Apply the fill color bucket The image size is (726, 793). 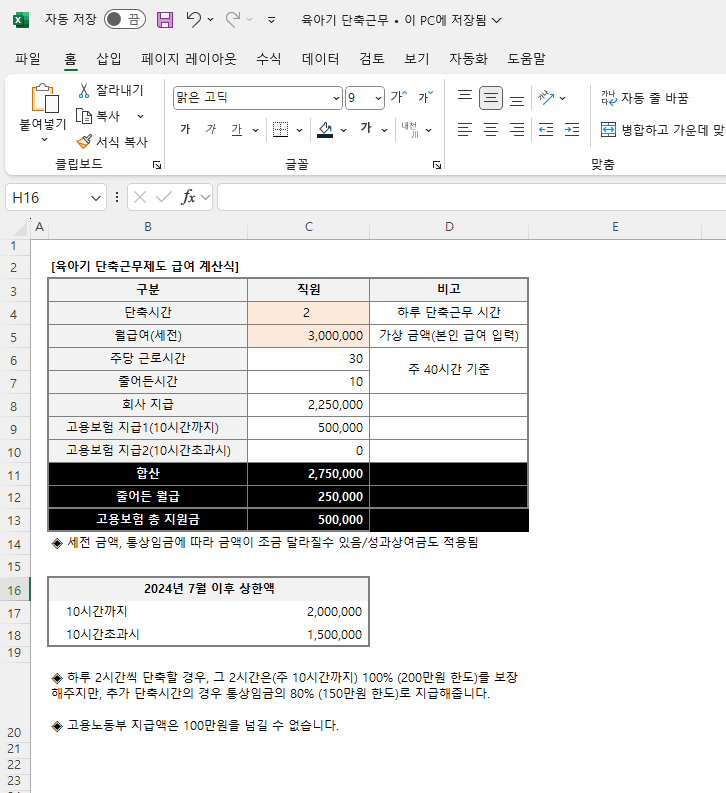(x=325, y=129)
